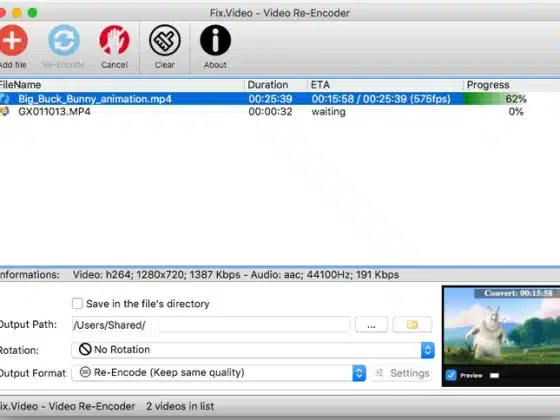This screenshot has height=420, width=560.
Task: Click the video informations text line
Action: 236,275
